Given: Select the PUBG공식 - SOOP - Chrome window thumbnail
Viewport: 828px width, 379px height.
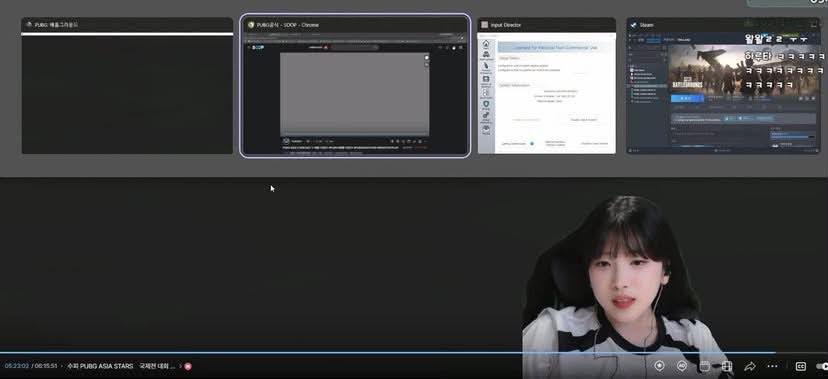Looking at the screenshot, I should [x=355, y=86].
